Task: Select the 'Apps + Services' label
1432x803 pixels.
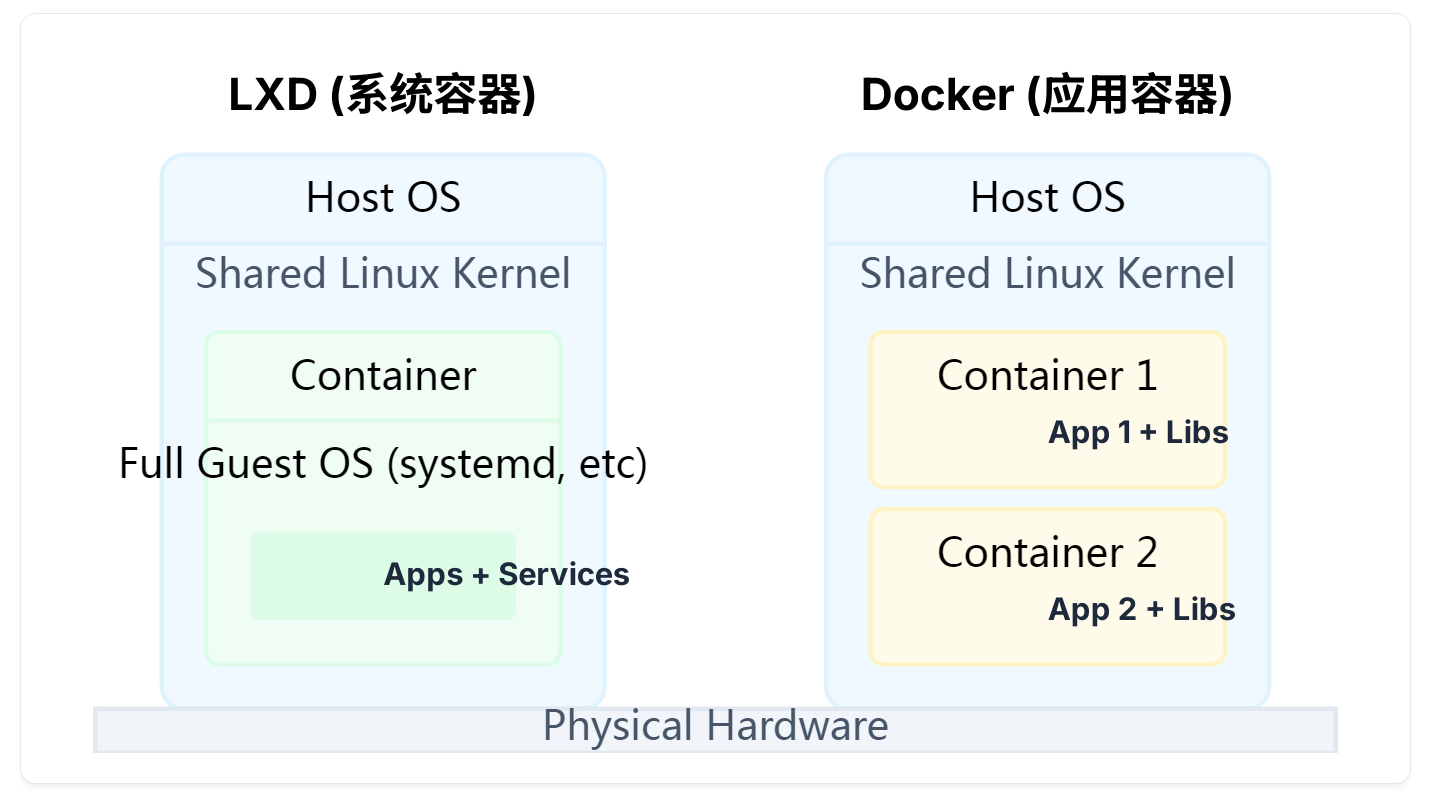Action: click(506, 574)
